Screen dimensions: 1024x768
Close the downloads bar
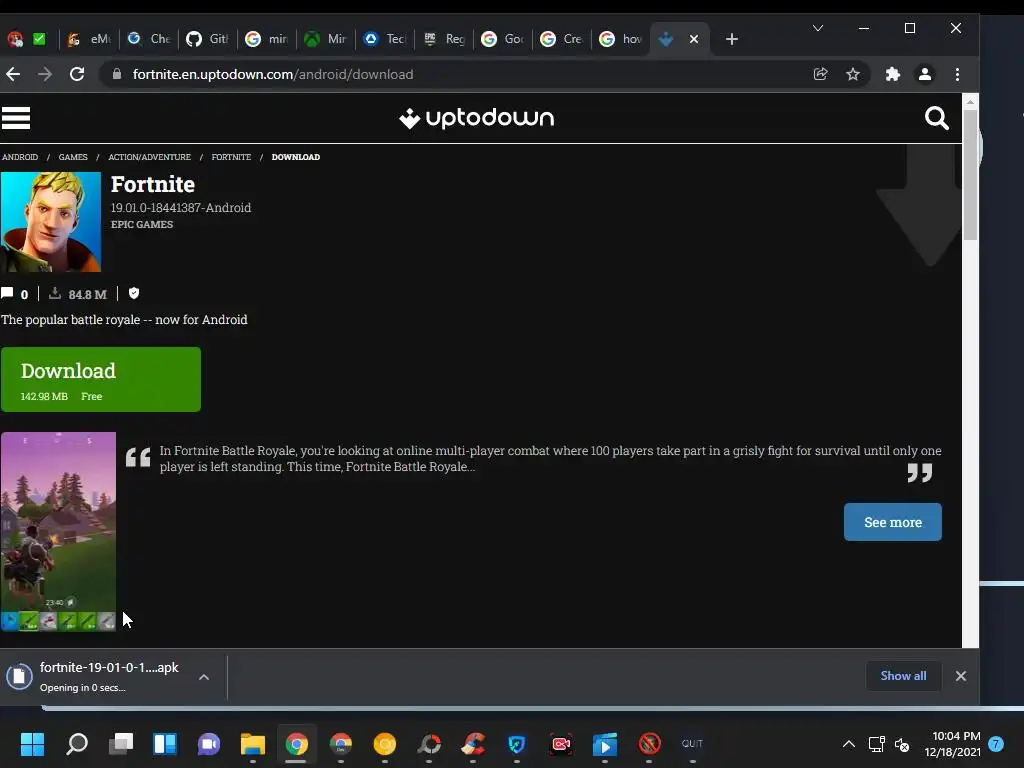961,676
